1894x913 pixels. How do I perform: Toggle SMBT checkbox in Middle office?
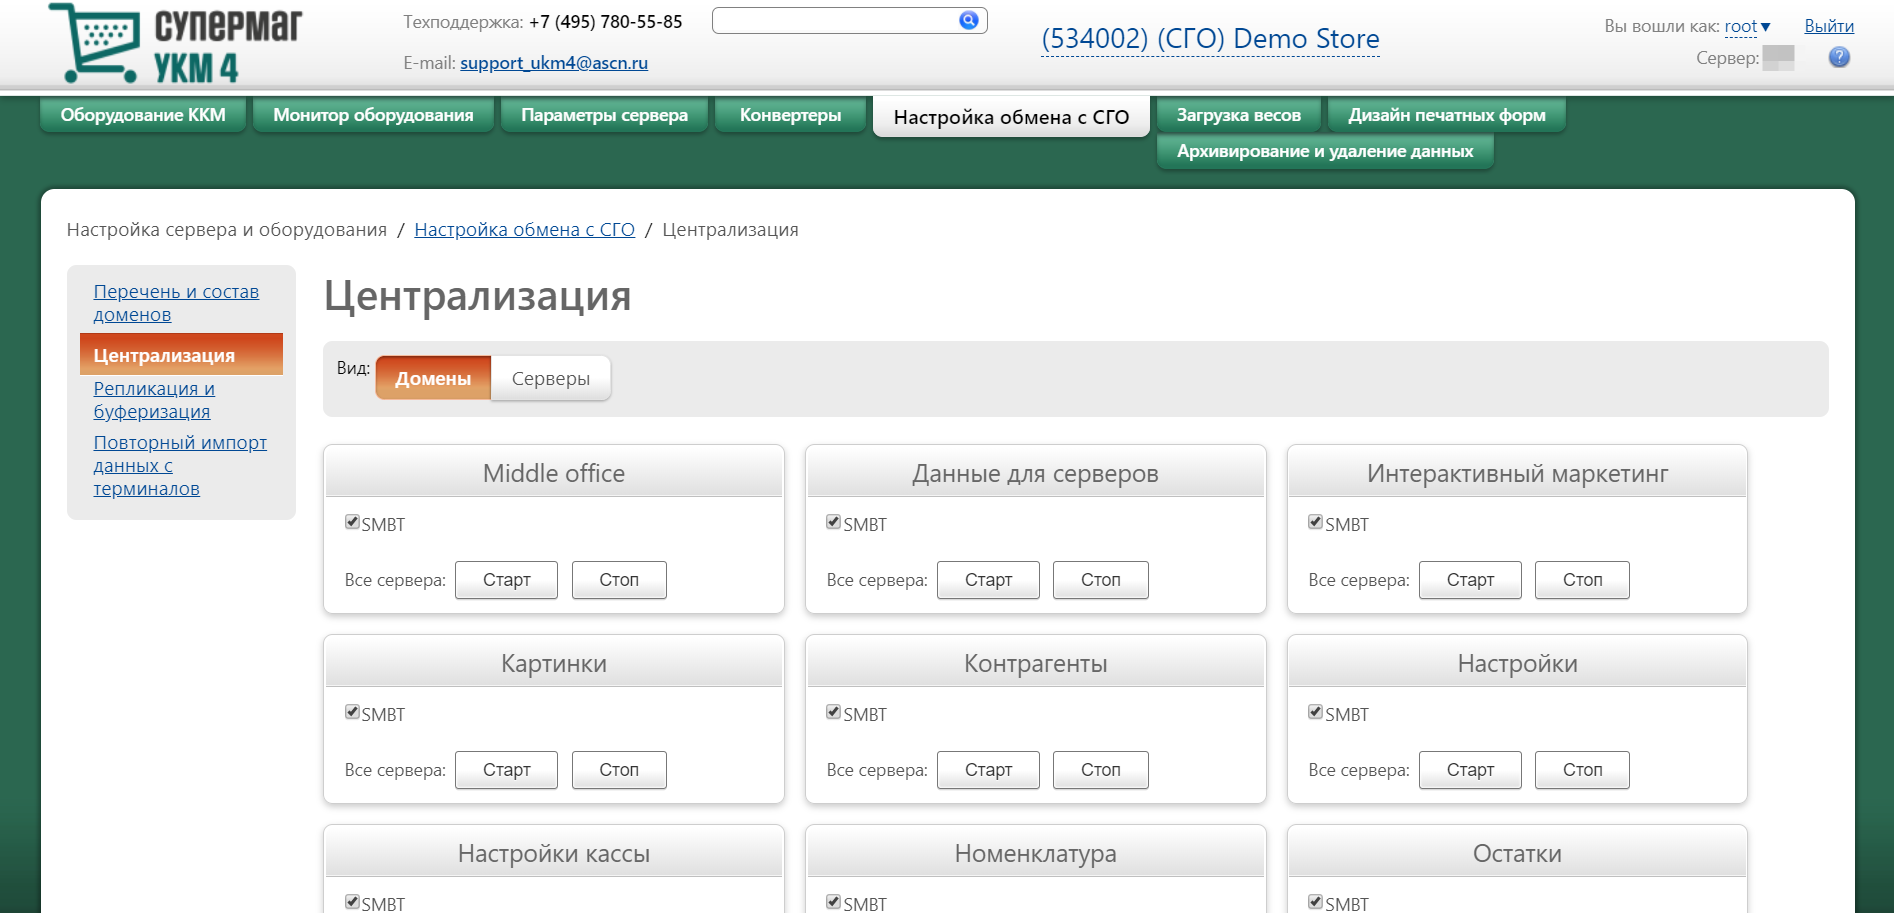coord(352,522)
